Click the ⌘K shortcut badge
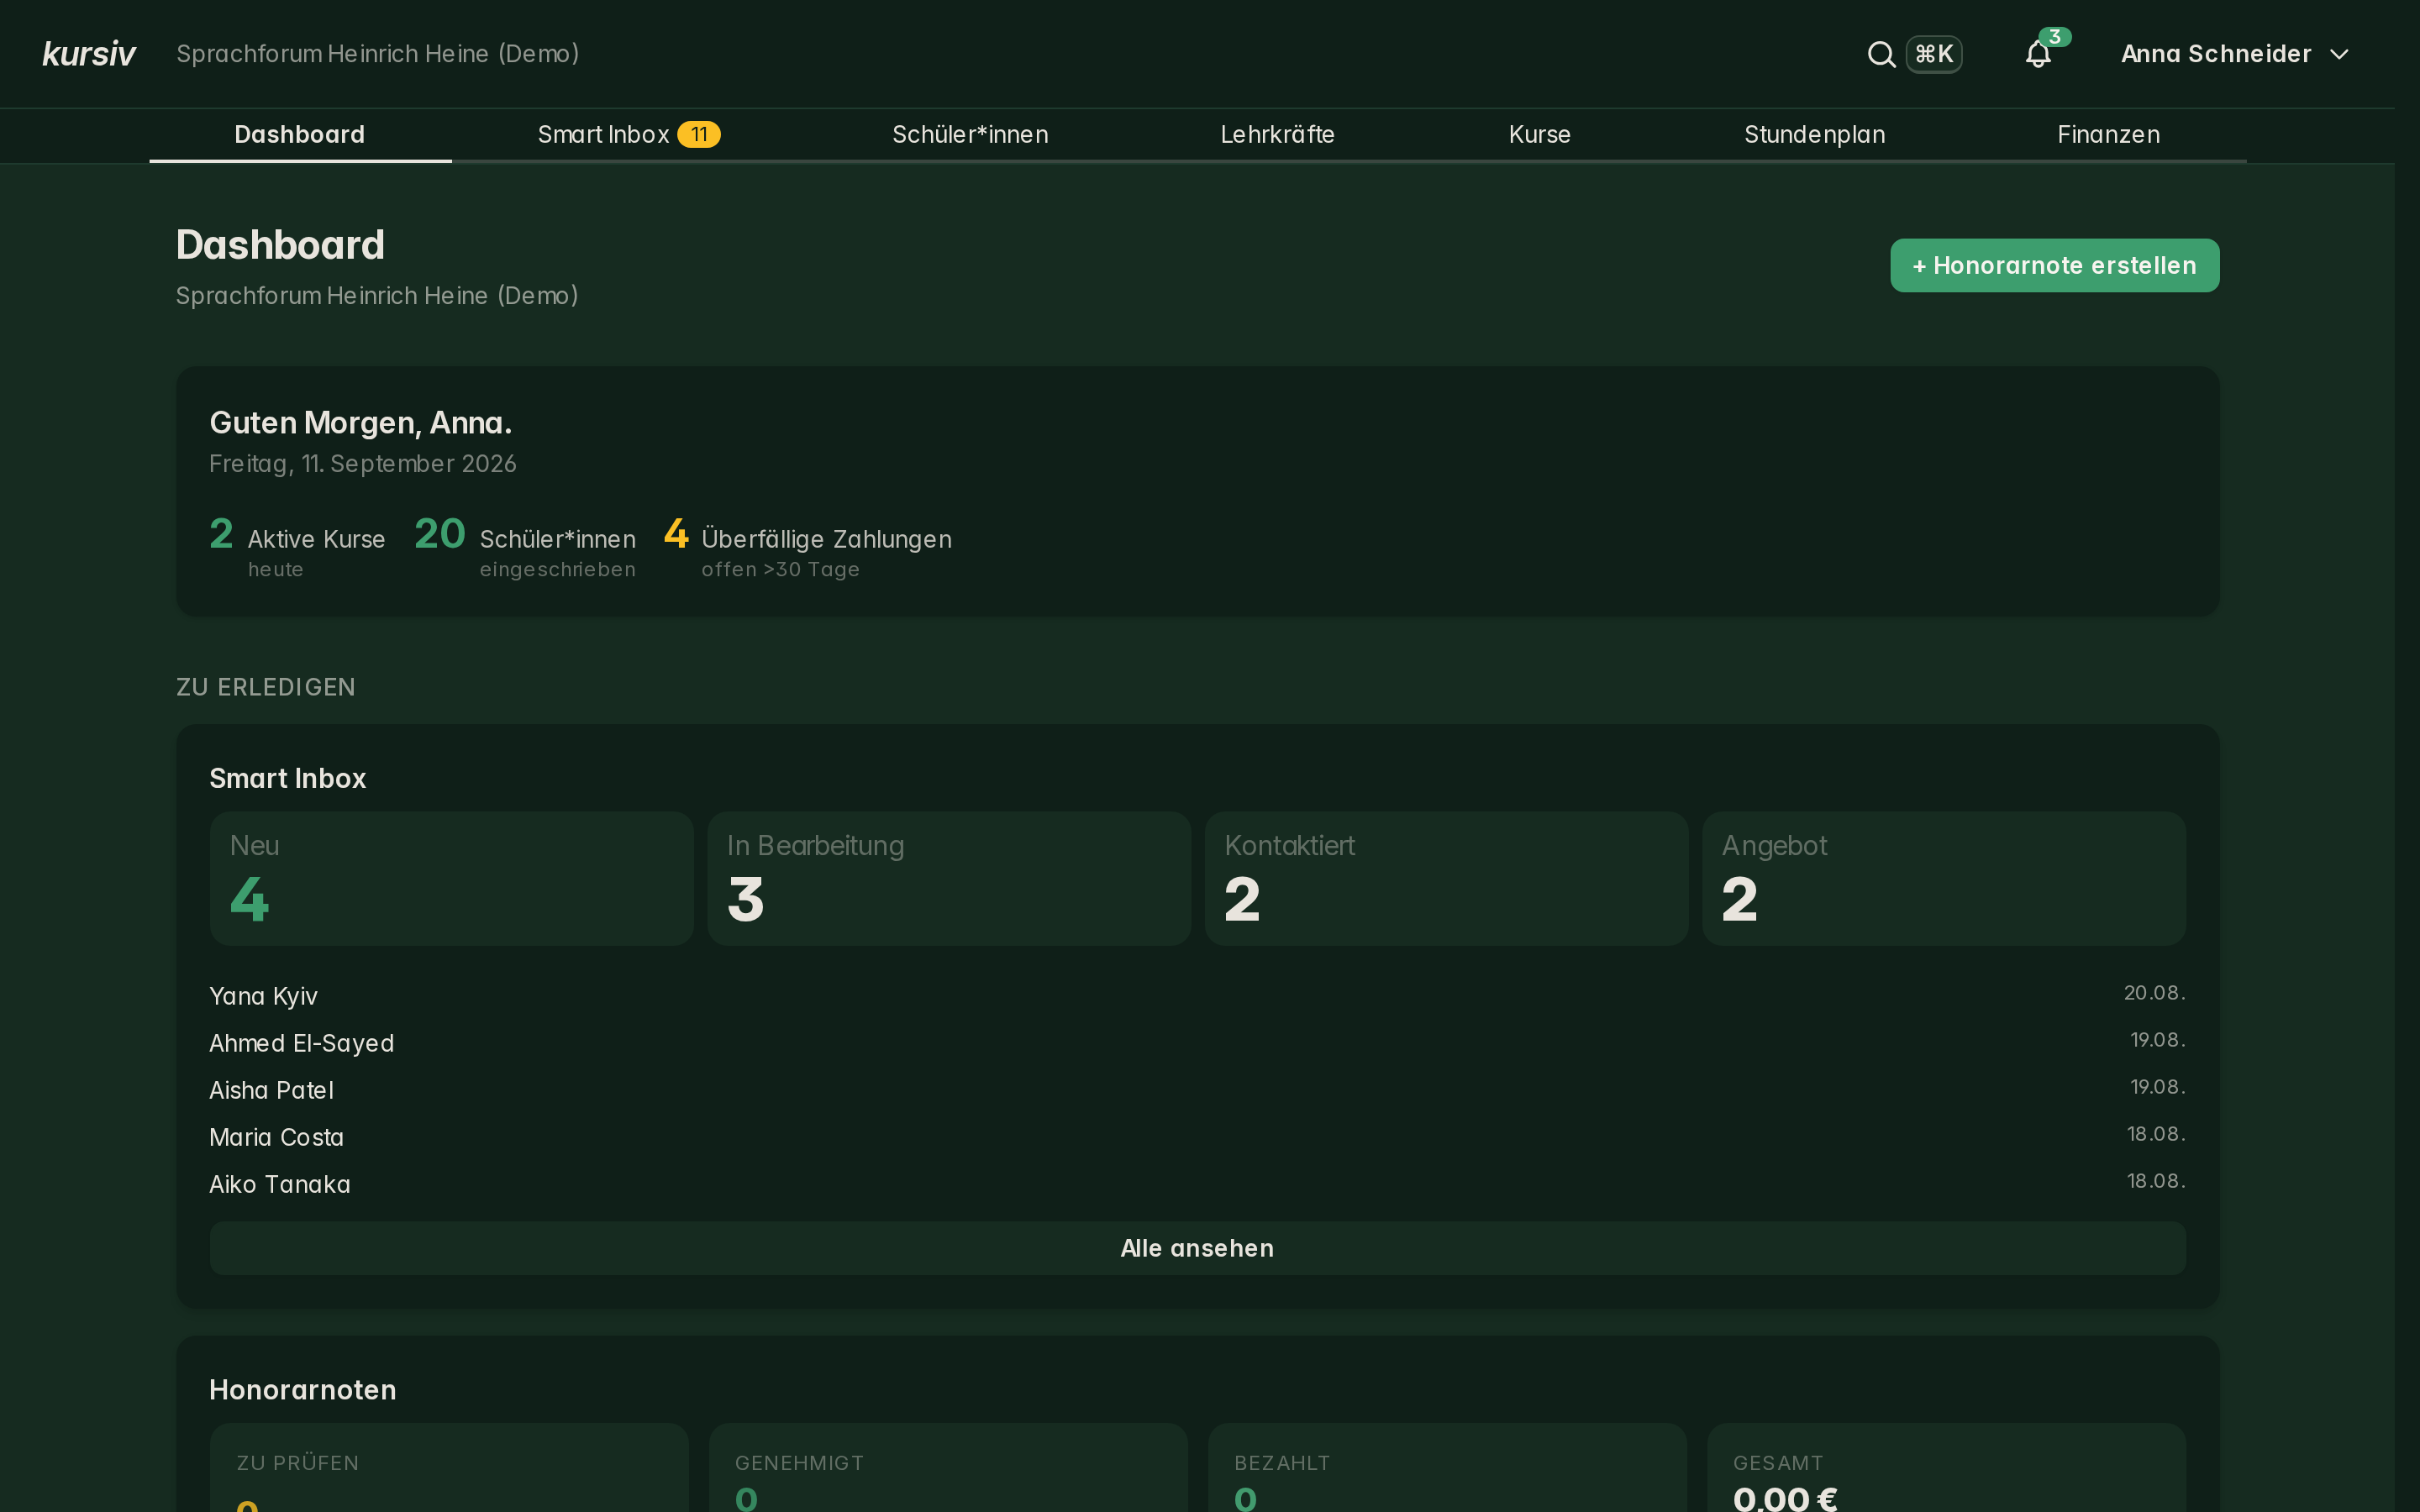 (1933, 54)
